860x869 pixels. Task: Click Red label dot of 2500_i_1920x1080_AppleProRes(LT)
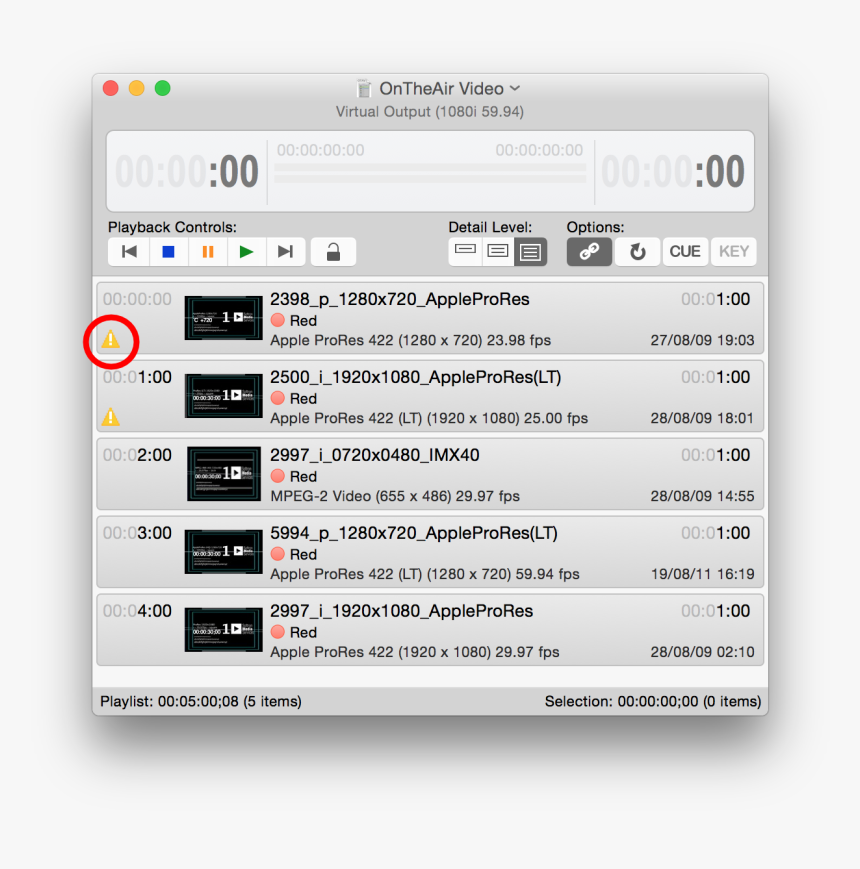[278, 398]
